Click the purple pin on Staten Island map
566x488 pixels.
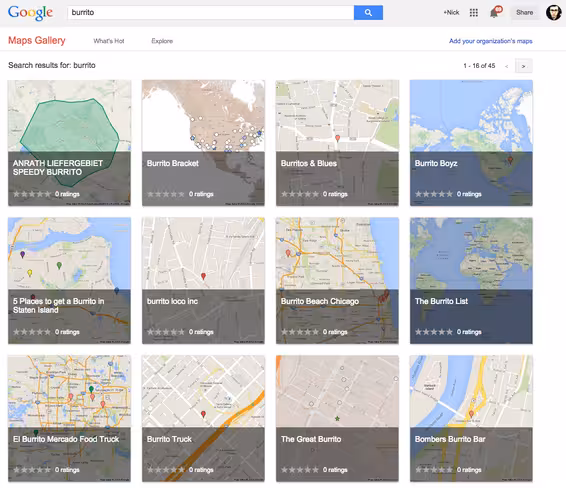(22, 254)
